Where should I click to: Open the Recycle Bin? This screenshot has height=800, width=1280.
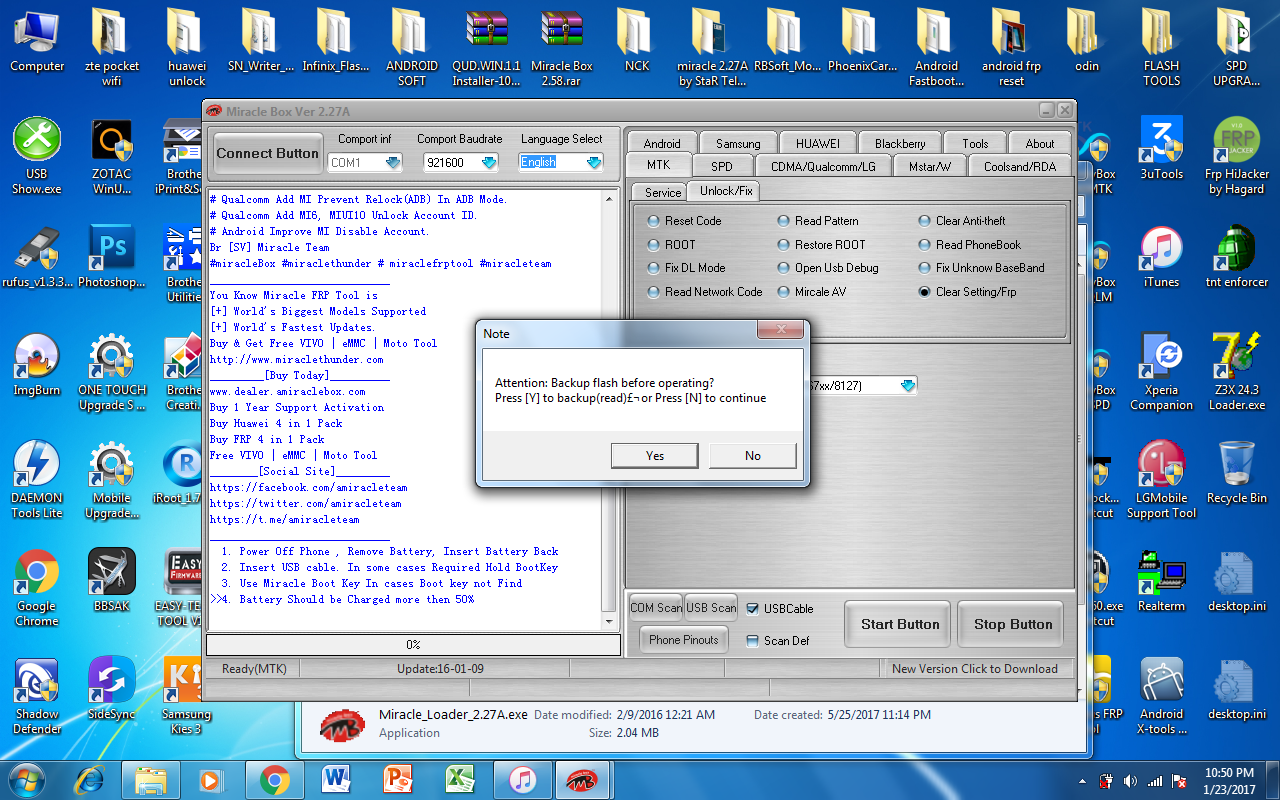(x=1237, y=472)
